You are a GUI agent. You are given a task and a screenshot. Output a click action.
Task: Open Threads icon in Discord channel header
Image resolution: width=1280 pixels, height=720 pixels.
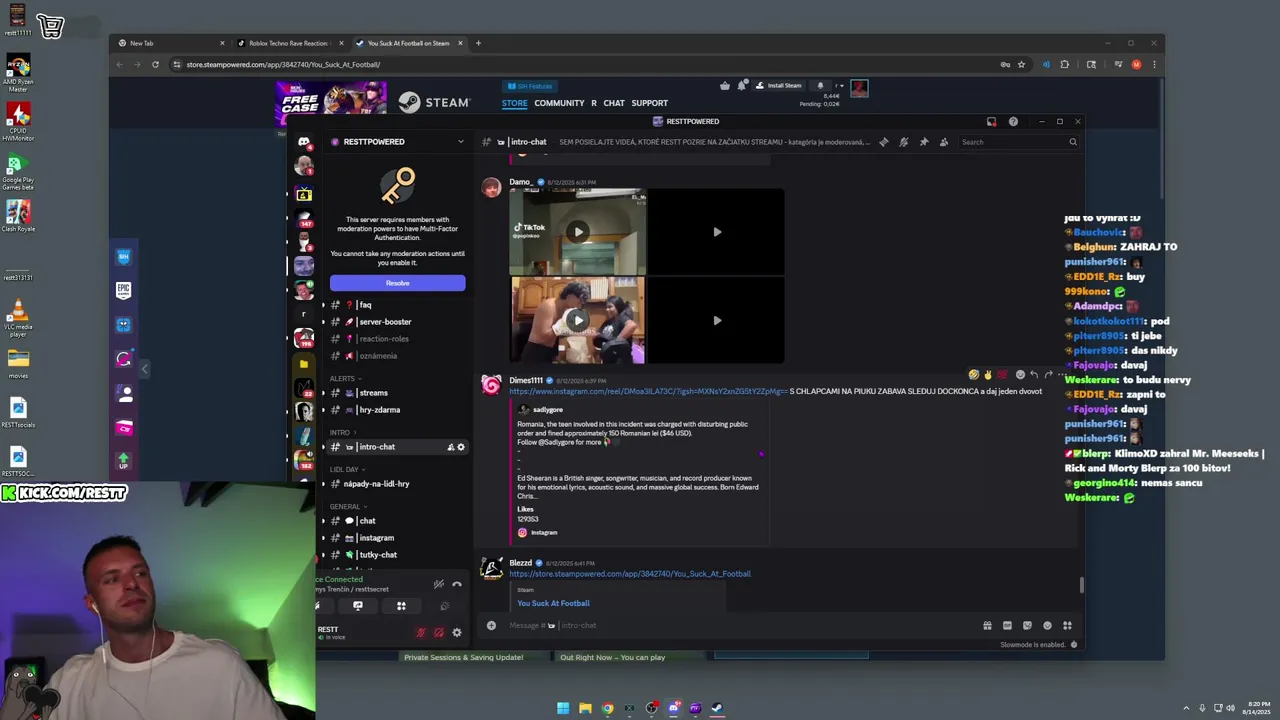click(x=884, y=142)
